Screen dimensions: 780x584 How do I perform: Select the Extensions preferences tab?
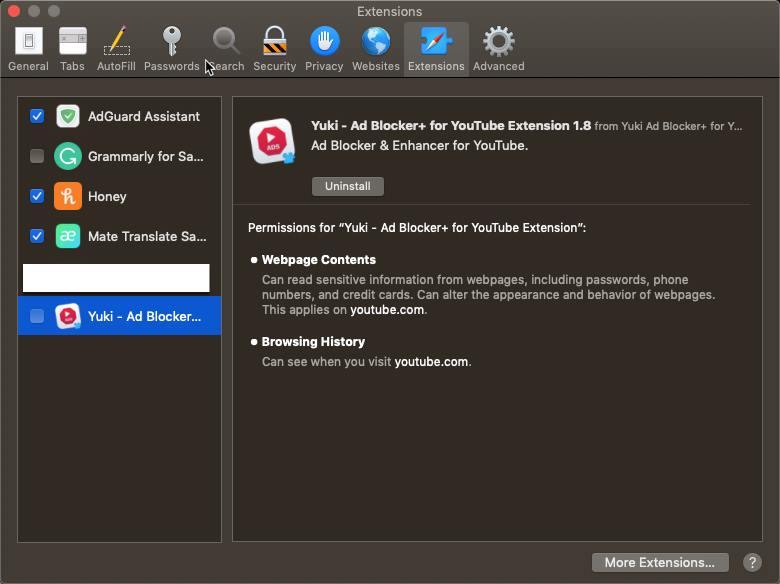[x=436, y=49]
